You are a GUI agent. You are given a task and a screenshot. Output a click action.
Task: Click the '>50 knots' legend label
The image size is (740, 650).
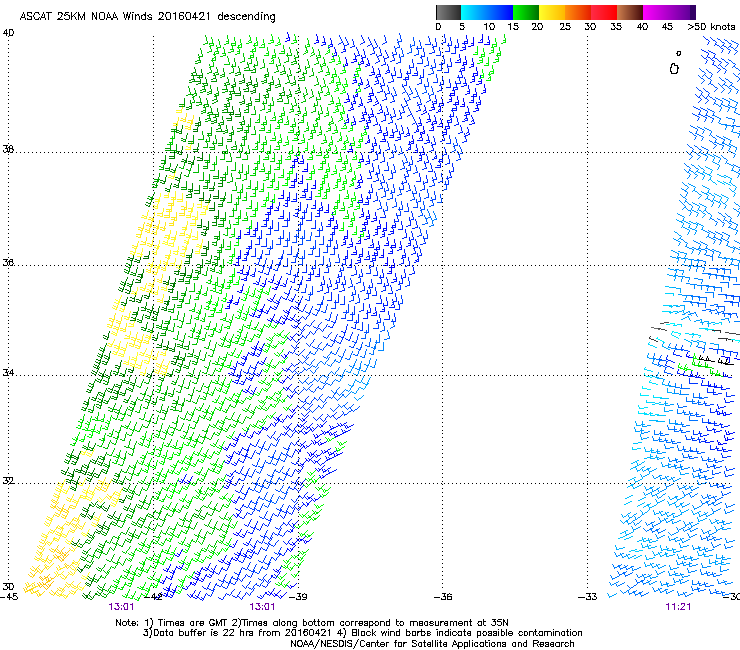(x=711, y=27)
